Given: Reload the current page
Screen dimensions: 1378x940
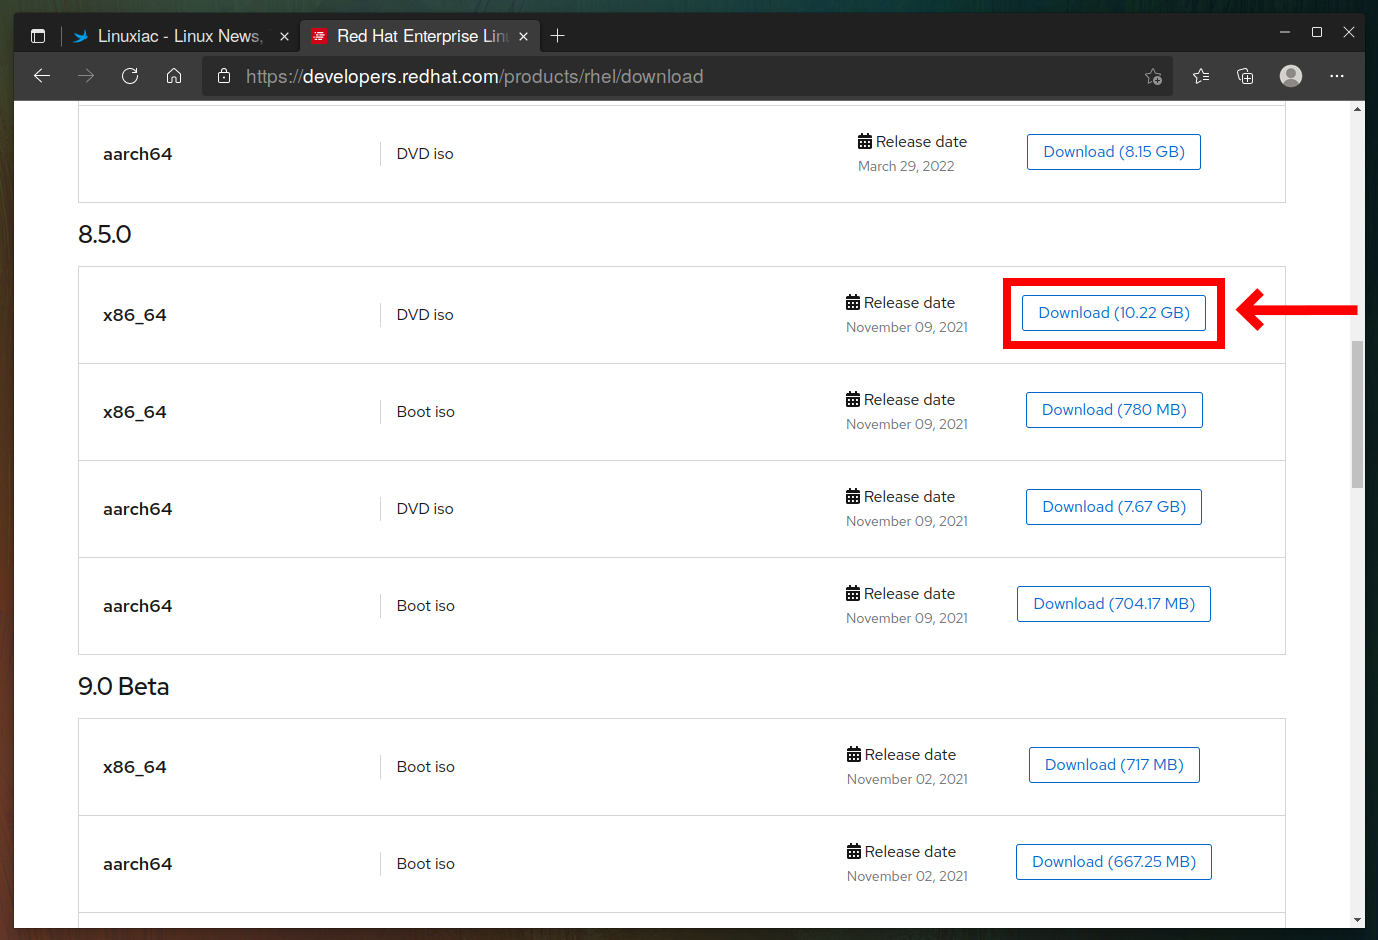Looking at the screenshot, I should tap(130, 76).
